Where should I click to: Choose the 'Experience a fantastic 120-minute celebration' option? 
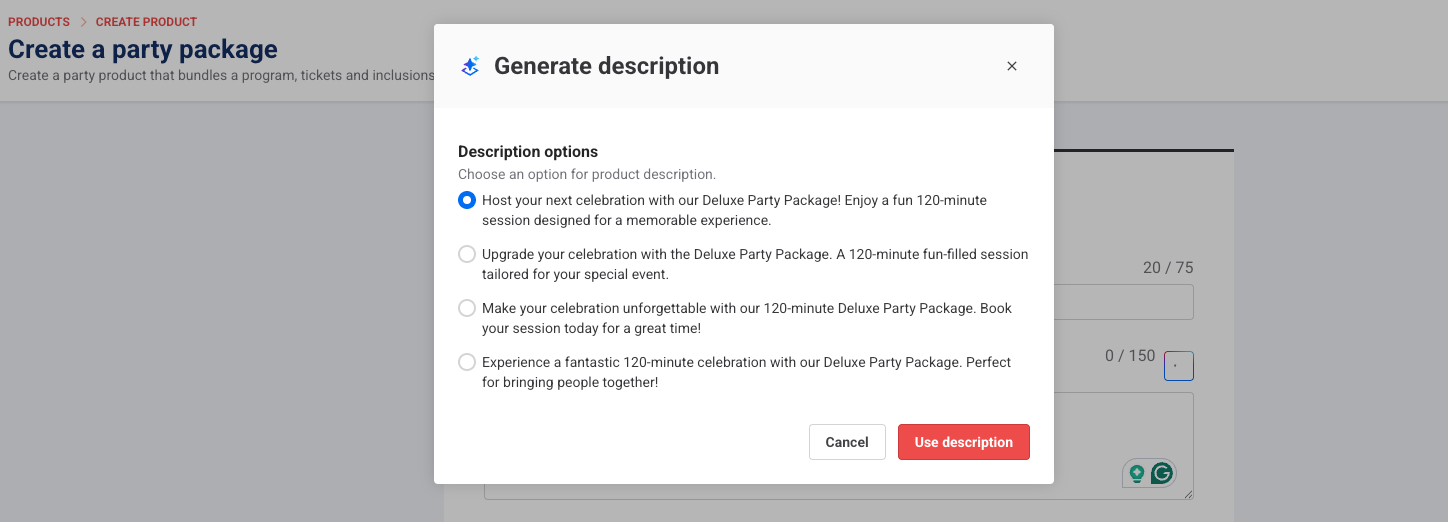467,362
